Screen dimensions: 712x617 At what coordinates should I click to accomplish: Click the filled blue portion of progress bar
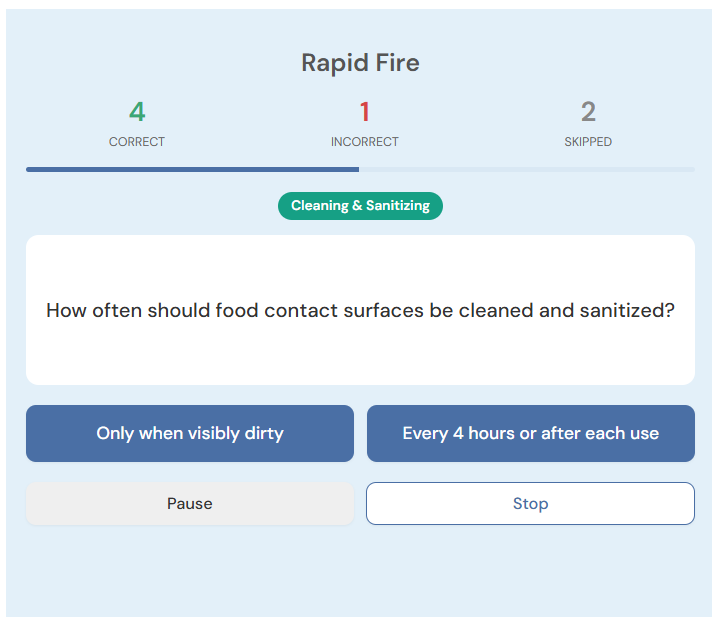coord(193,169)
